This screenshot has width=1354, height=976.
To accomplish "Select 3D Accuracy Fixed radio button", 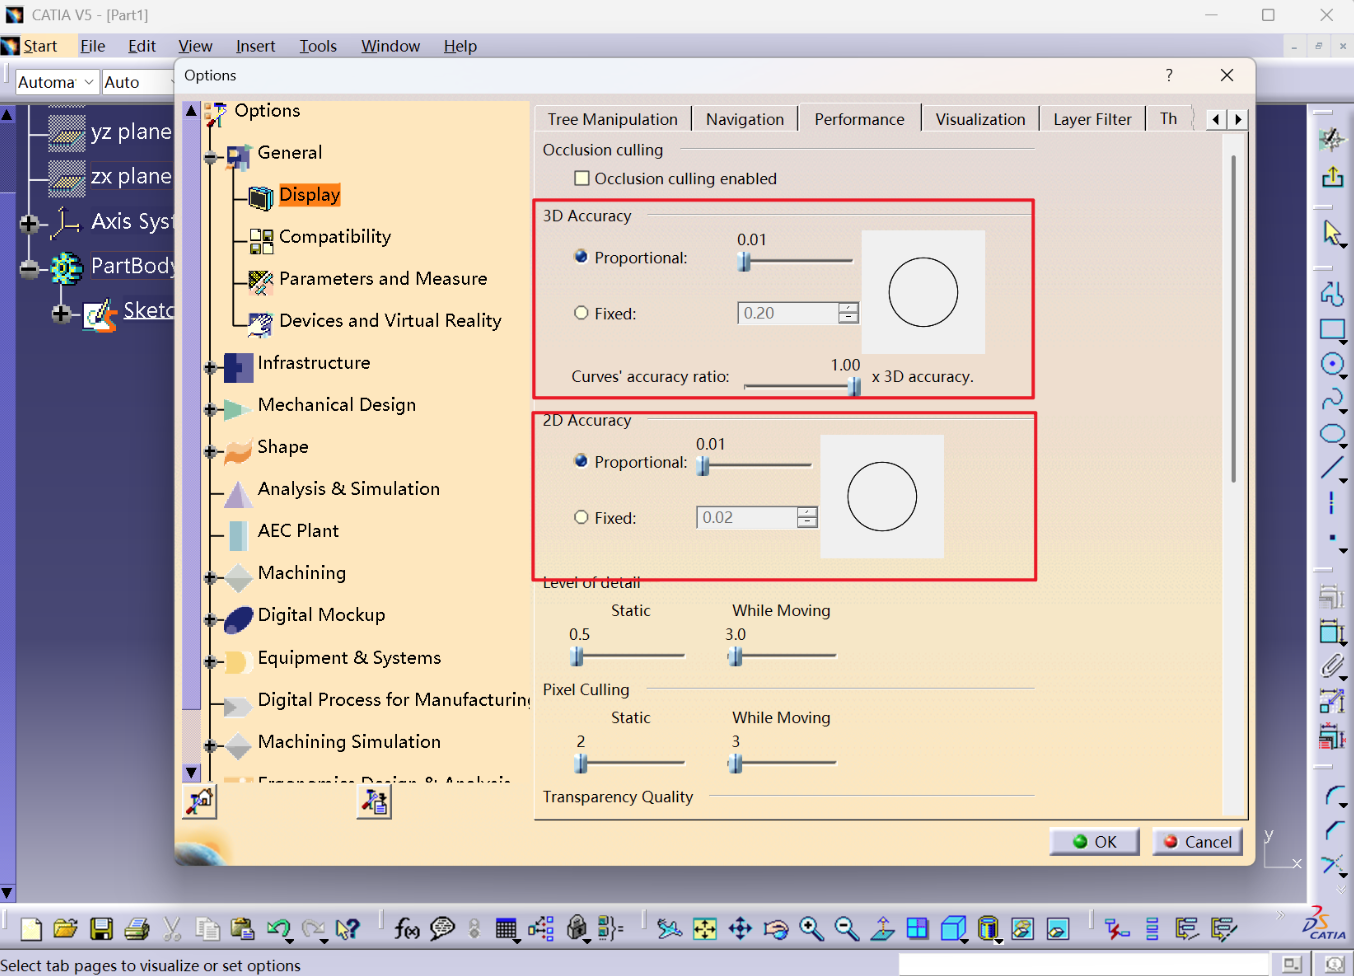I will (581, 313).
